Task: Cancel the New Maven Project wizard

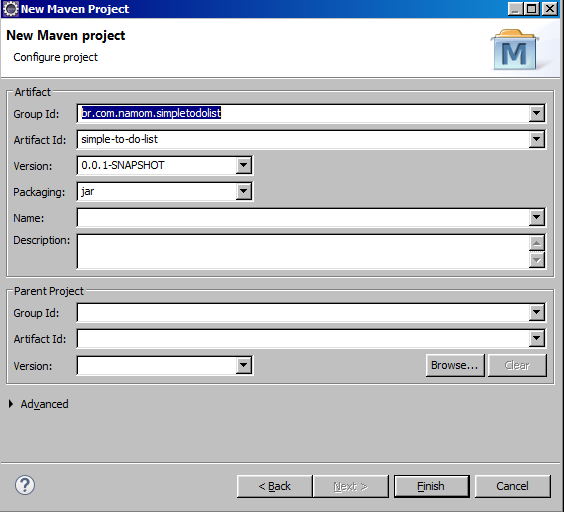Action: coord(513,486)
